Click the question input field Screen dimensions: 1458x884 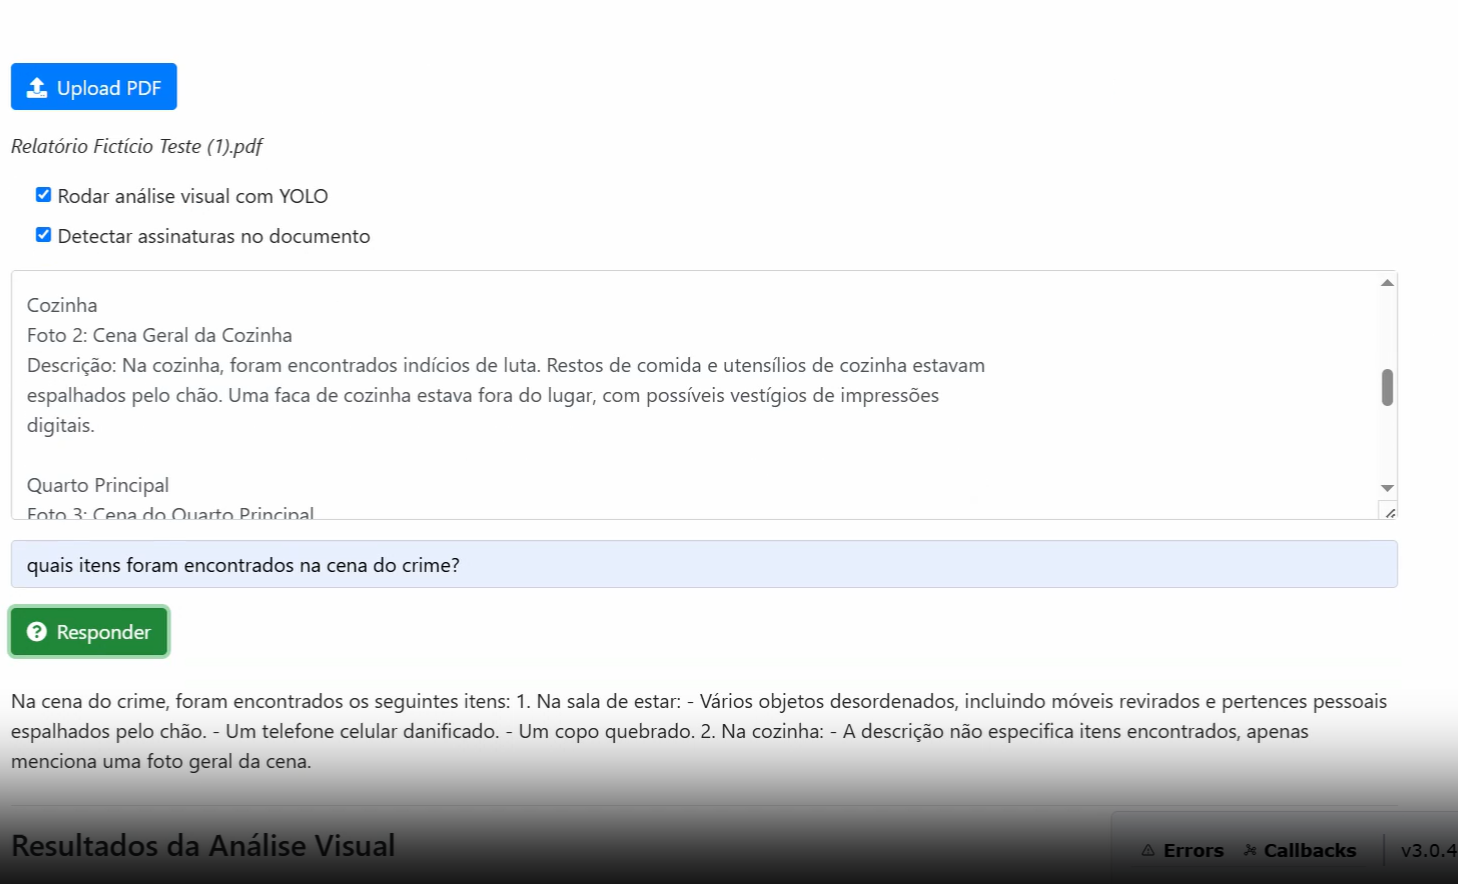[x=704, y=565]
